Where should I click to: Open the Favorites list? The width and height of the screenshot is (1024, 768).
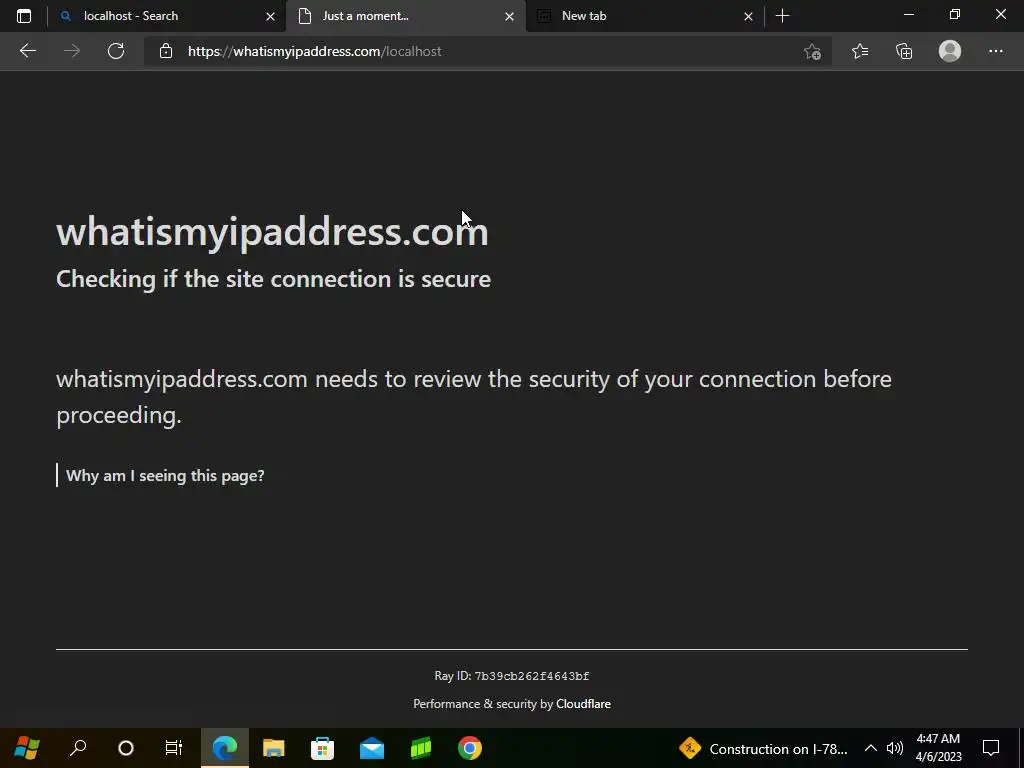pos(860,51)
